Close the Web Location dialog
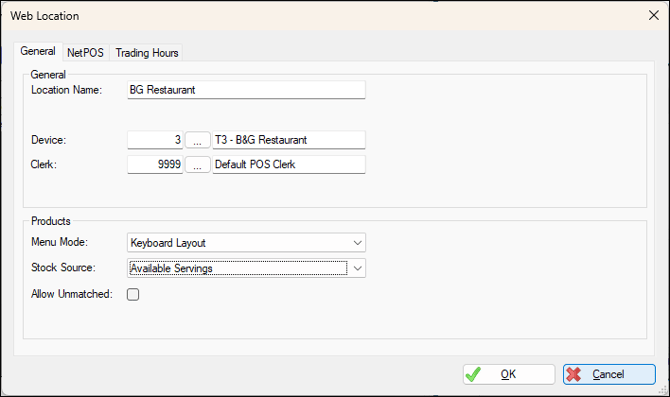This screenshot has width=670, height=397. [x=653, y=15]
